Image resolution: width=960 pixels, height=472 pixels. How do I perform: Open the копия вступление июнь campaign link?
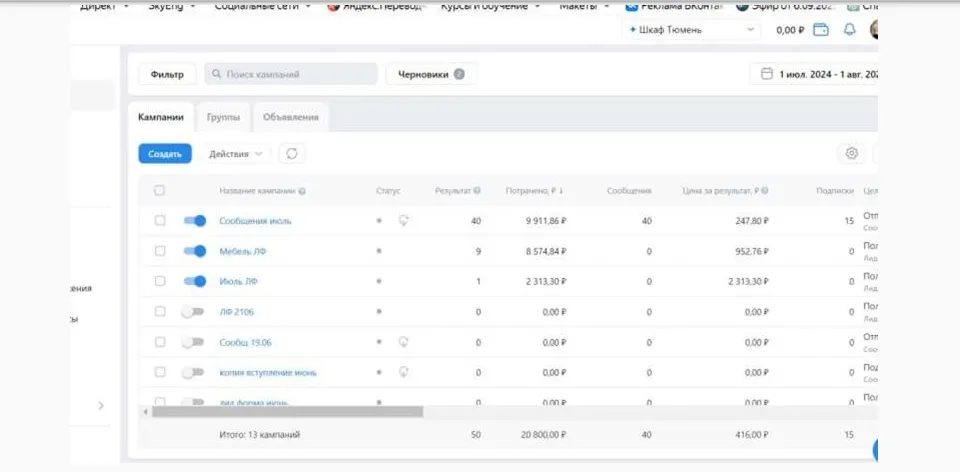[268, 372]
